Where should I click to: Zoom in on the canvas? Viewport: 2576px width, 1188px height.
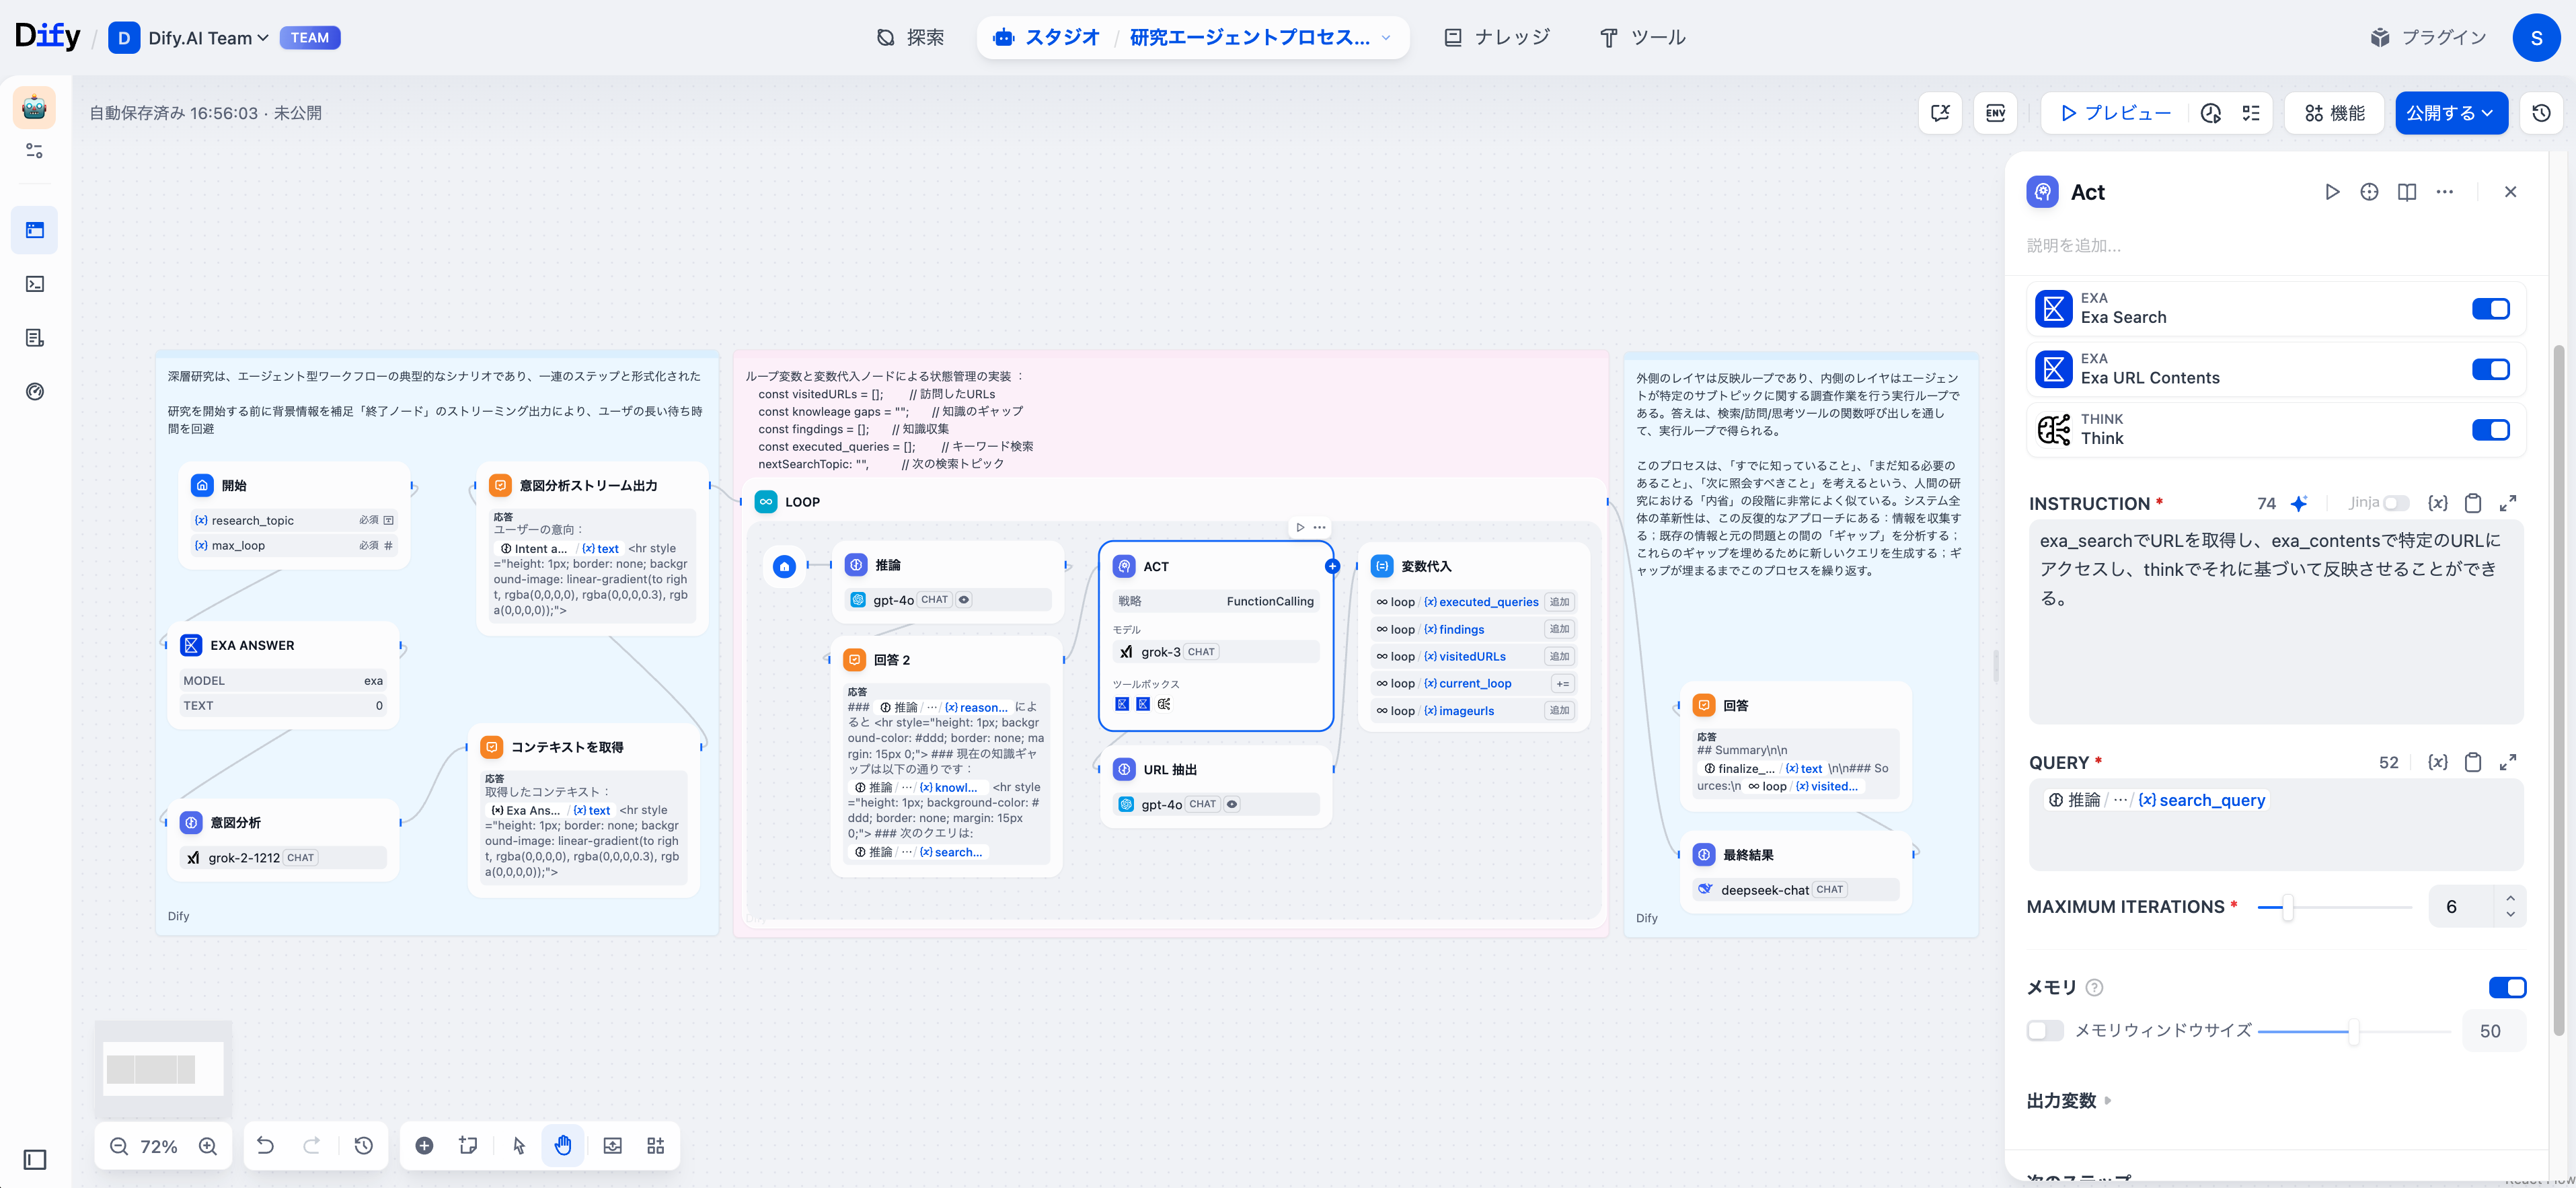(208, 1146)
